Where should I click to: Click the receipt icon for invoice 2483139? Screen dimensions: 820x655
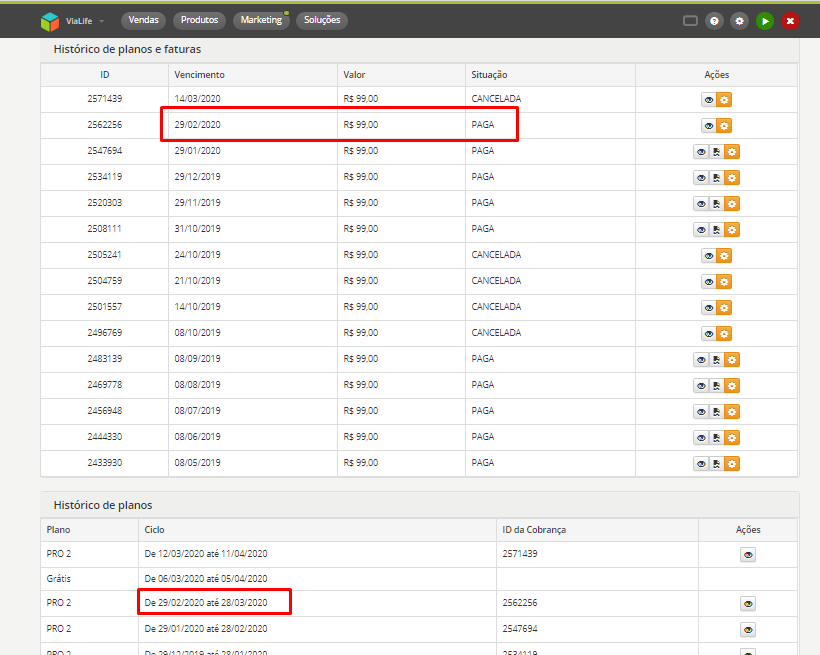tap(716, 360)
